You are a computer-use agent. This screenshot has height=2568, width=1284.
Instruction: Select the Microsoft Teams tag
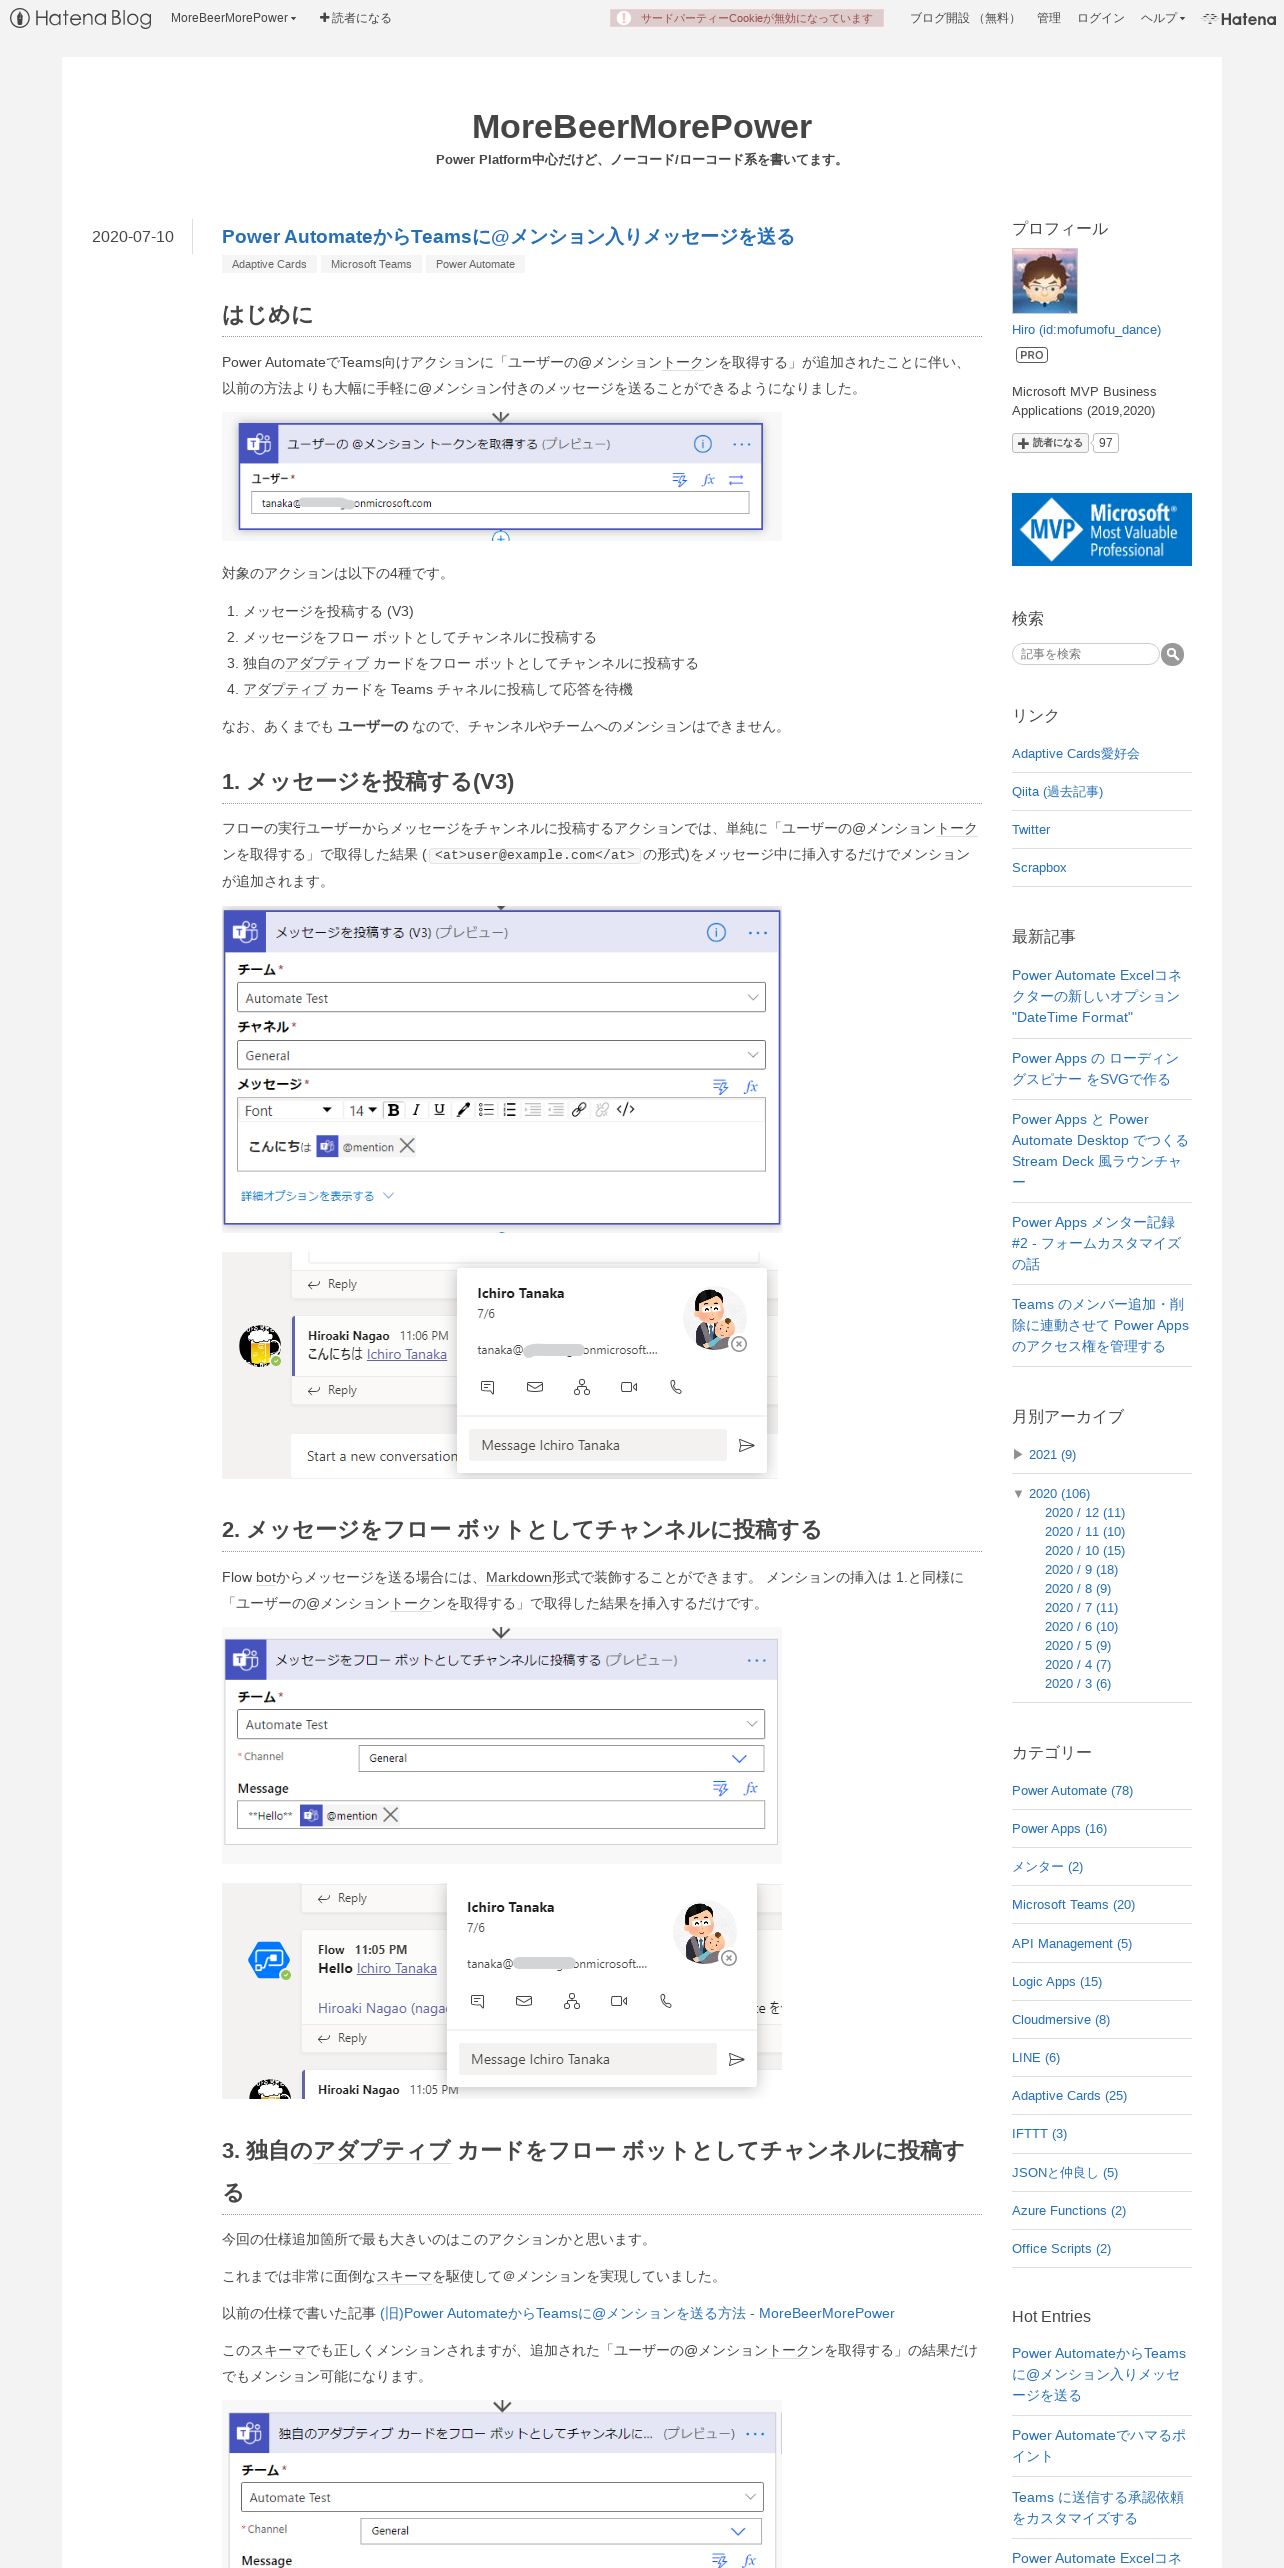click(371, 264)
